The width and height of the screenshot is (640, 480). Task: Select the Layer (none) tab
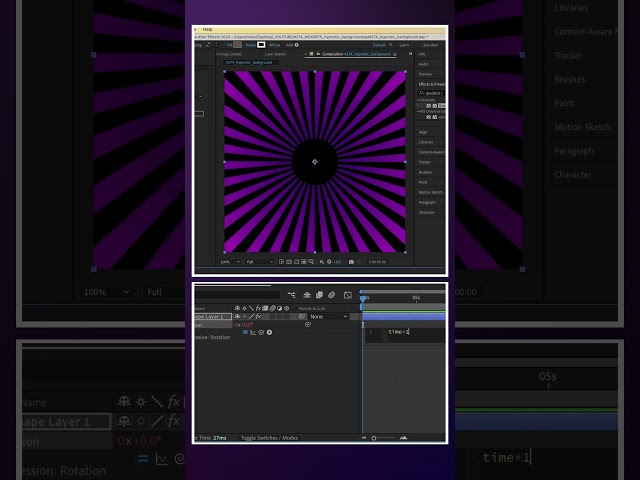coord(275,54)
